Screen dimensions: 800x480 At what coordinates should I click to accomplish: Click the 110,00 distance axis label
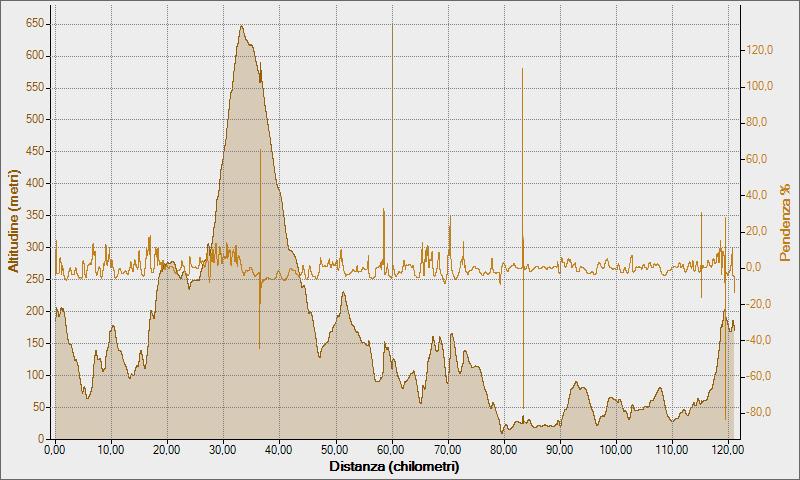pos(672,450)
